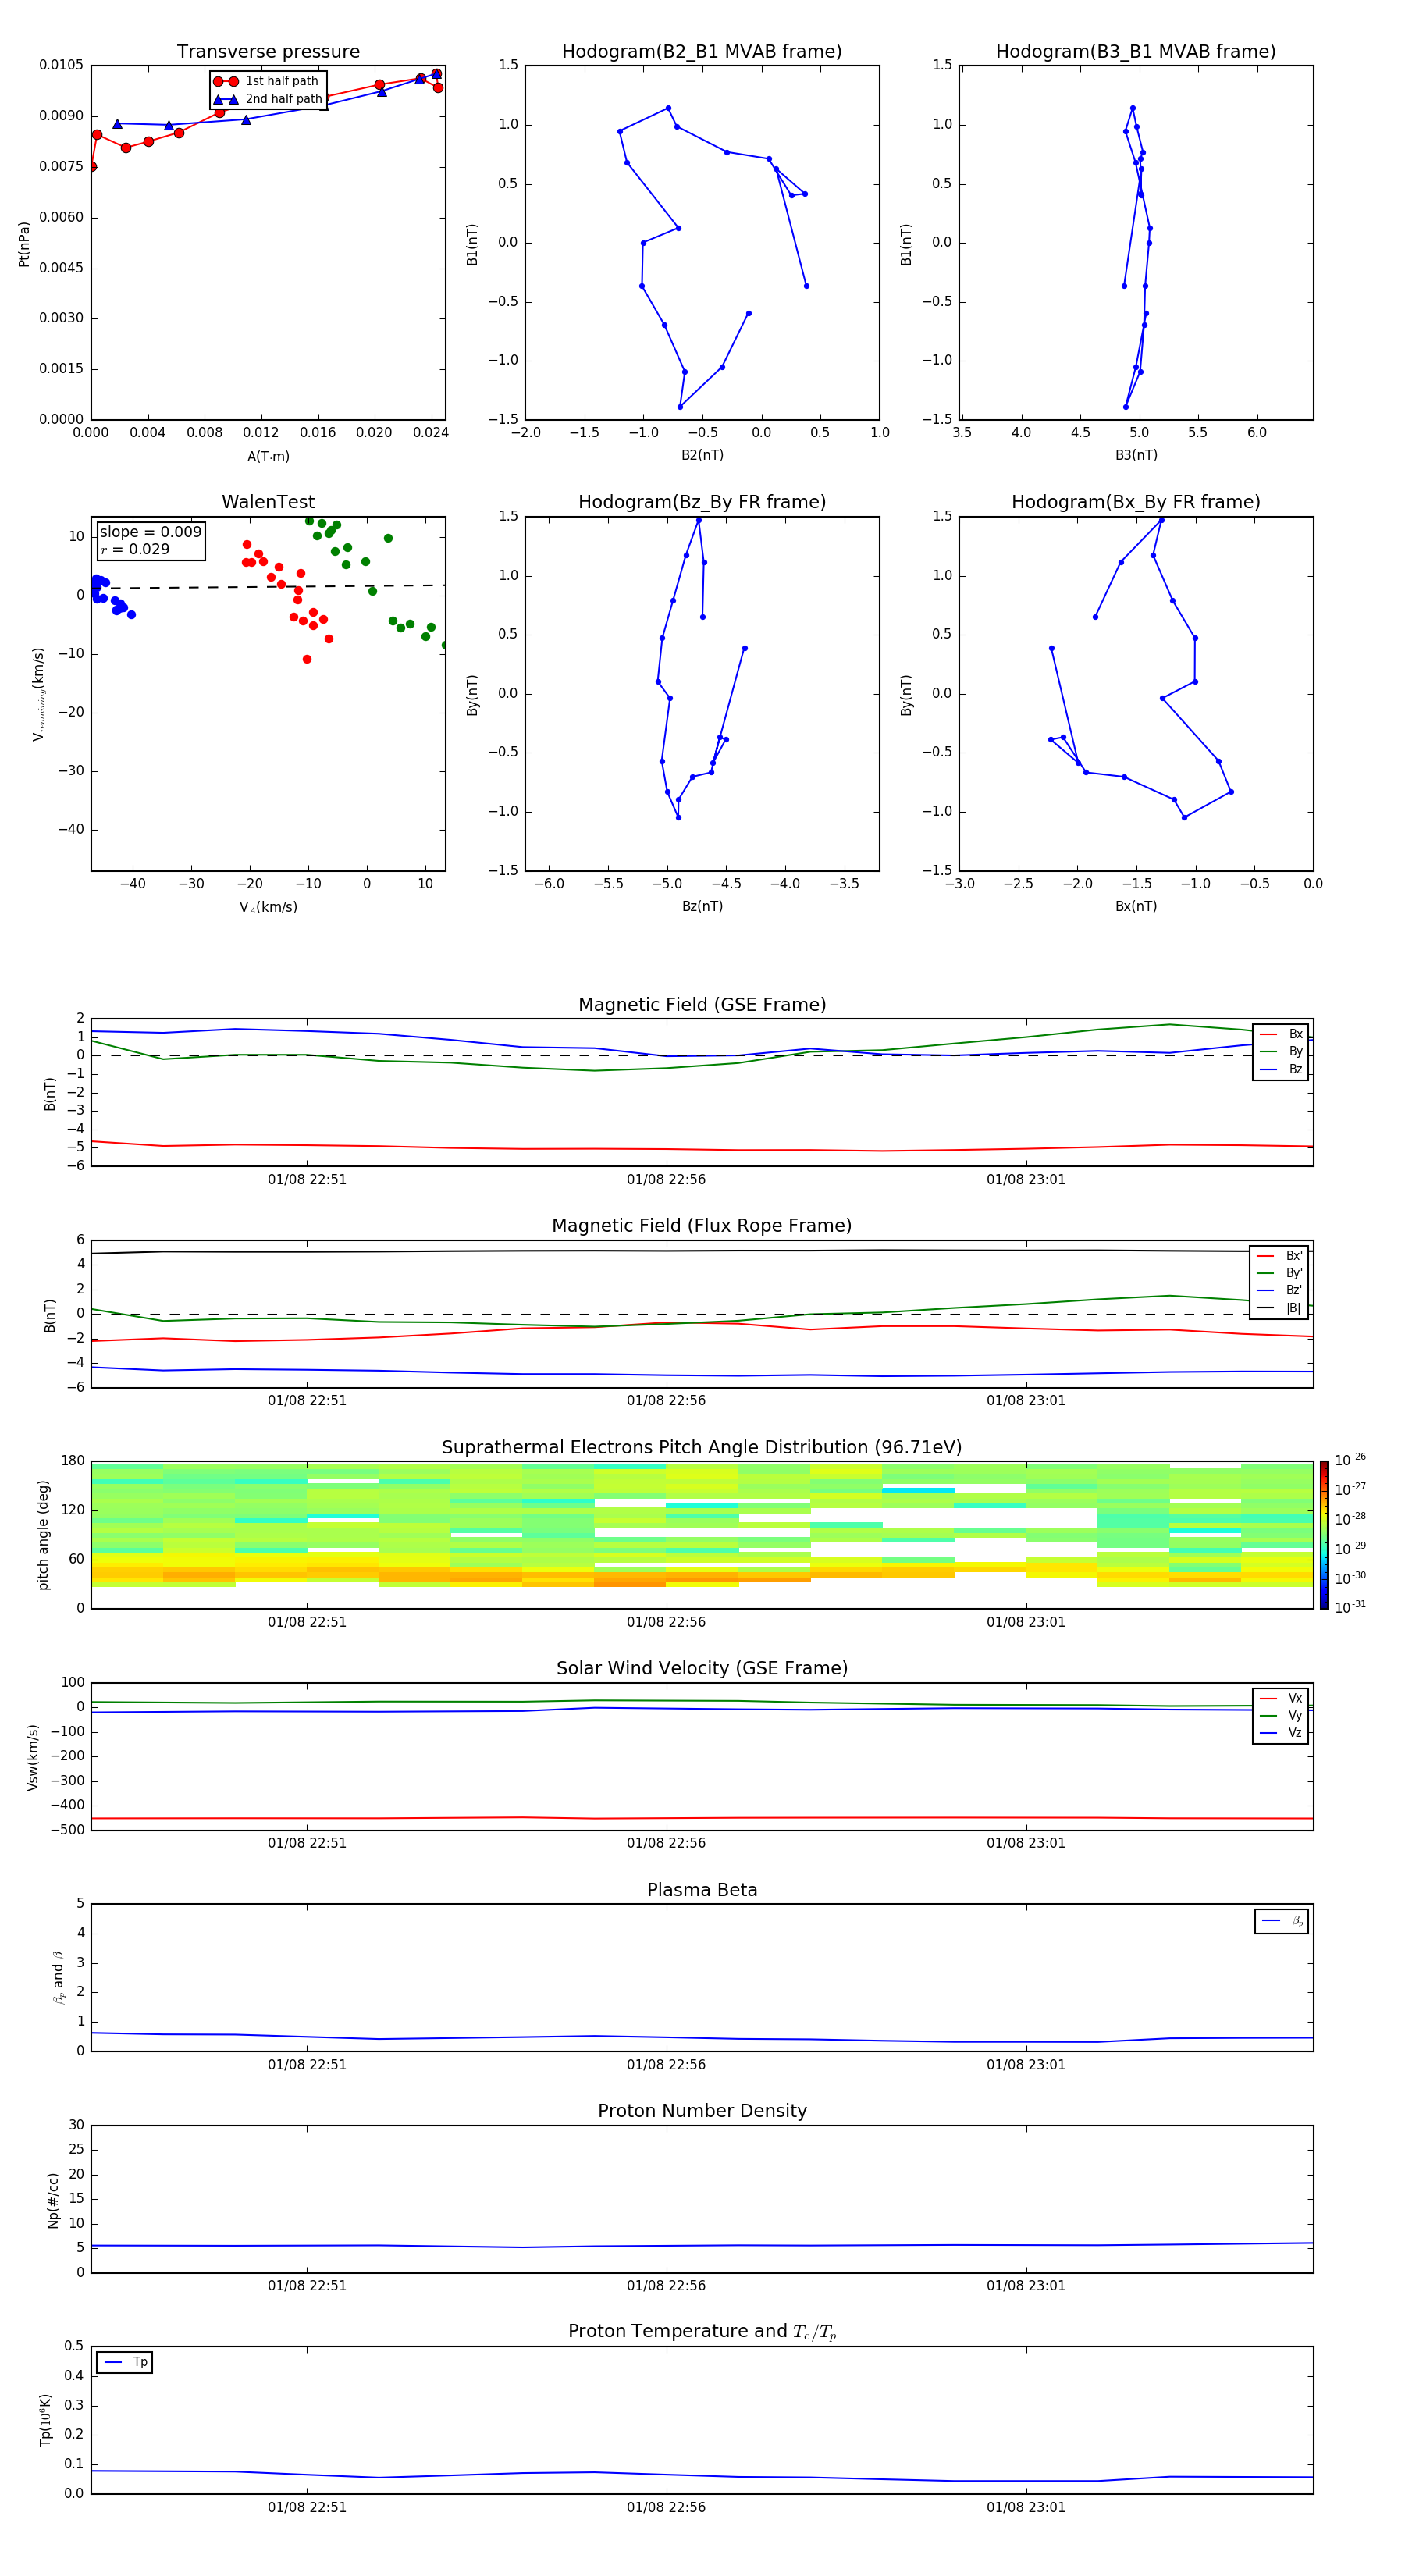Click the "A(T·m)" x-axis label
The image size is (1405, 2576).
(x=268, y=456)
